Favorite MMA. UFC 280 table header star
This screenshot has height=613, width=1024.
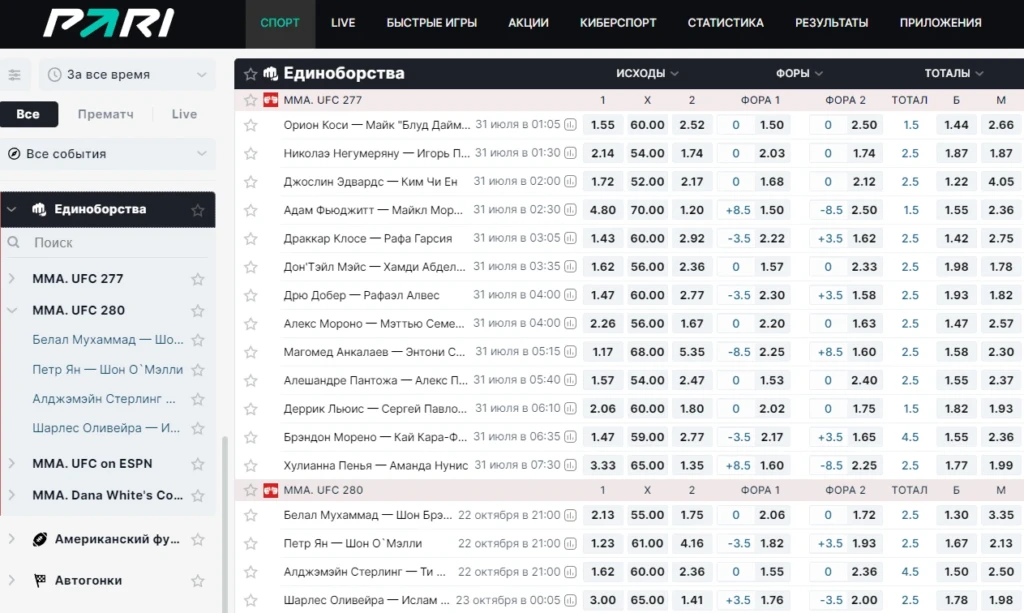[x=250, y=490]
